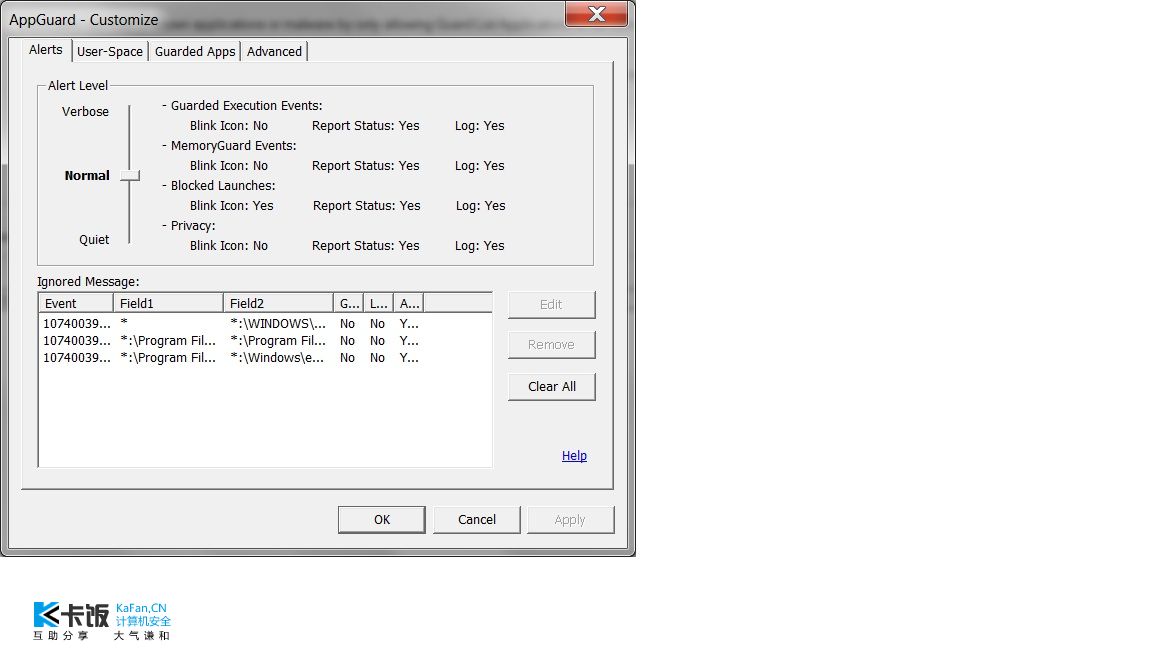Click the Field1 cell showing only *
This screenshot has width=1152, height=648.
[x=124, y=323]
